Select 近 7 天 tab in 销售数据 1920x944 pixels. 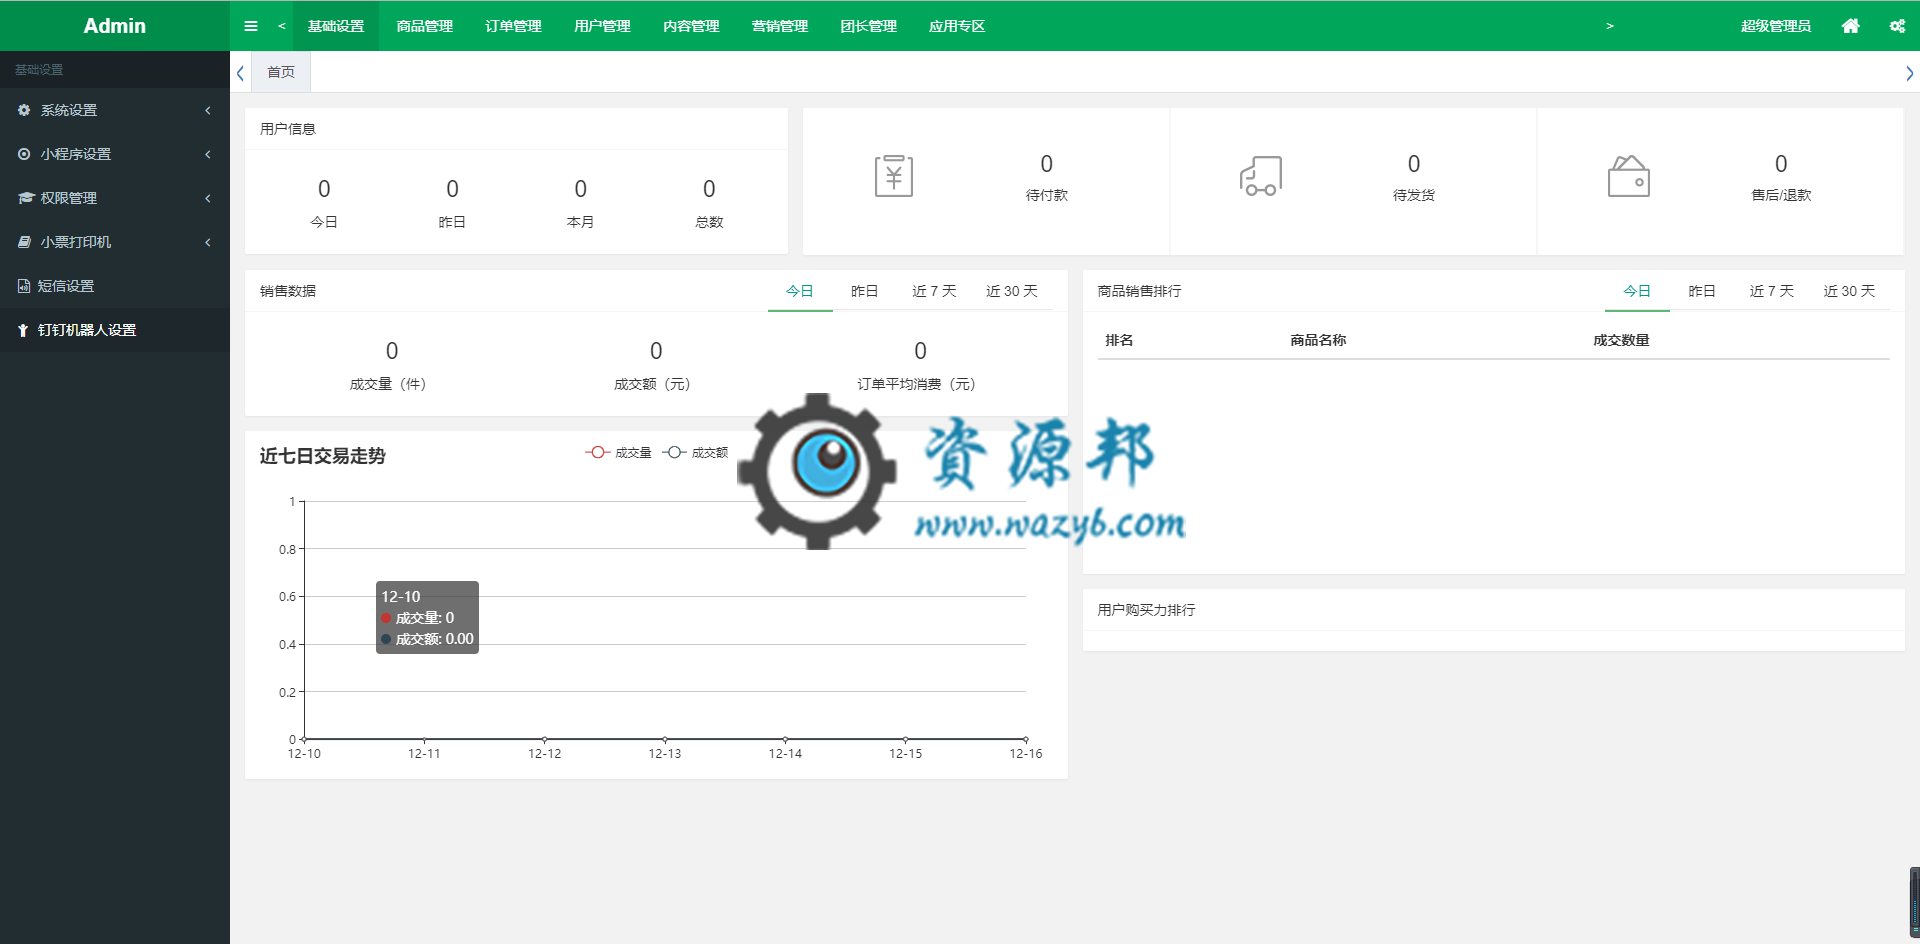pyautogui.click(x=934, y=291)
